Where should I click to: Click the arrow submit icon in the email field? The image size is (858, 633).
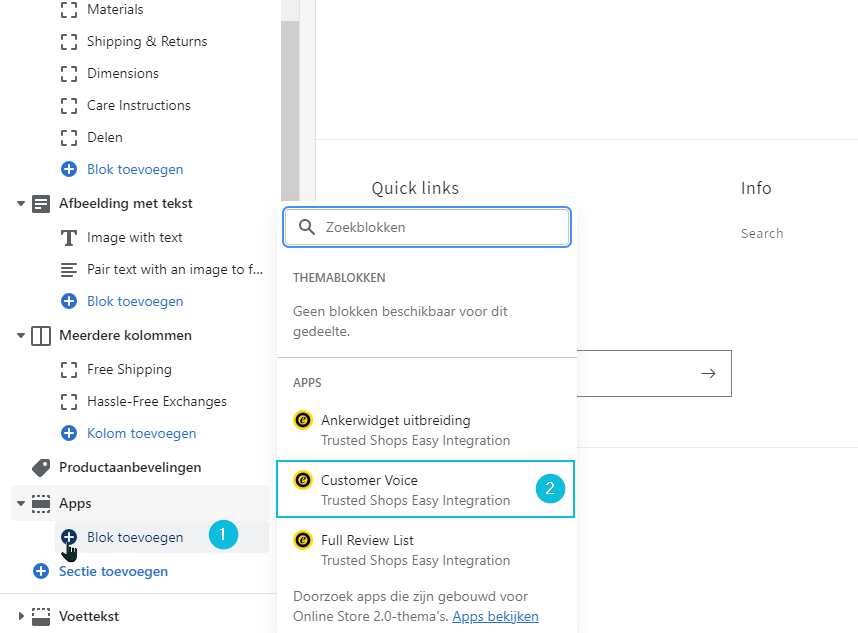pos(708,373)
